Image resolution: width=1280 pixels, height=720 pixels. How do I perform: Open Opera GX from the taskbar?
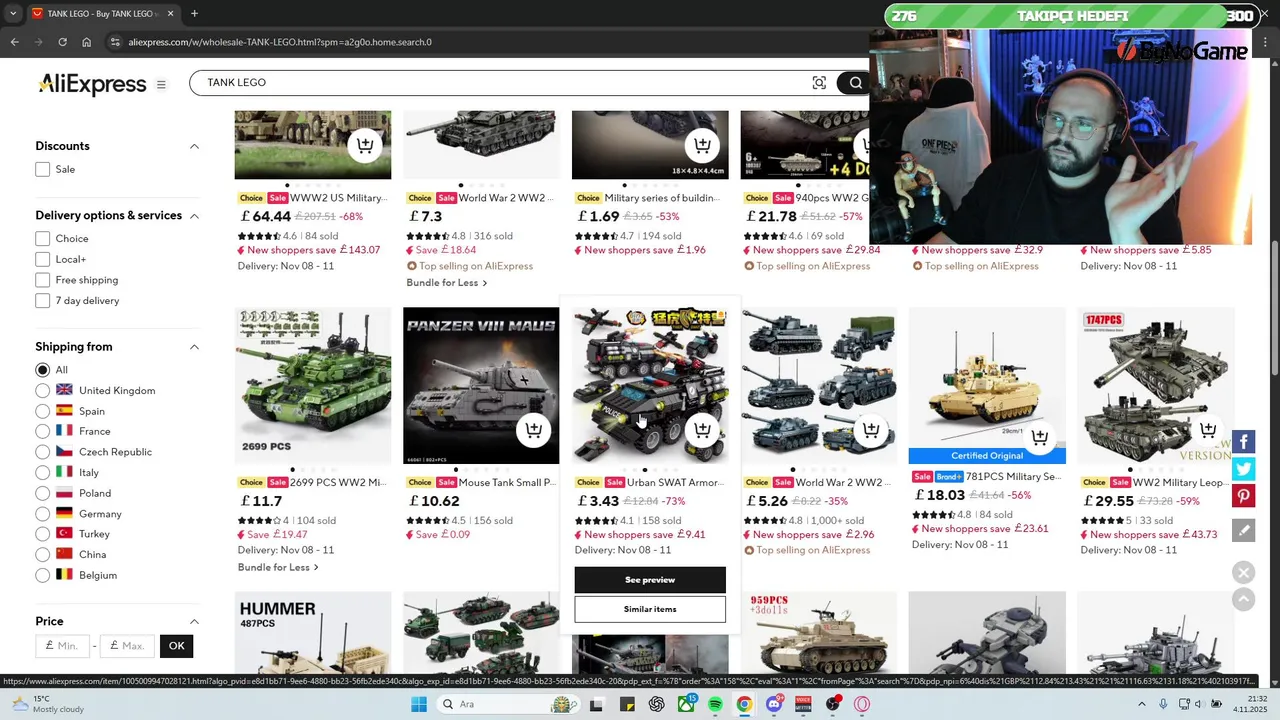(862, 704)
